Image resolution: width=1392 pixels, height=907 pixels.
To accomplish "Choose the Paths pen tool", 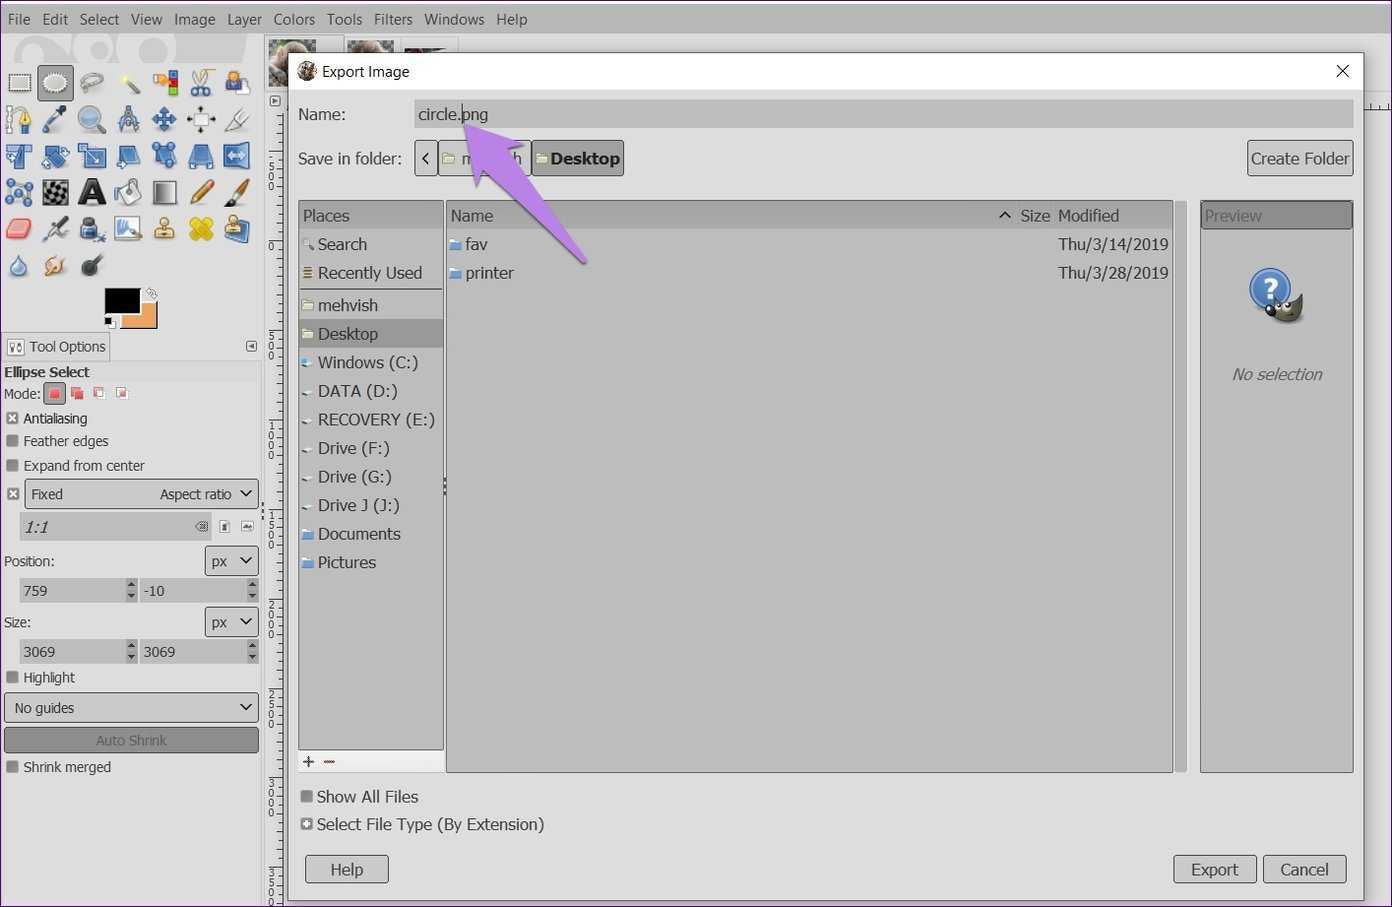I will point(19,120).
